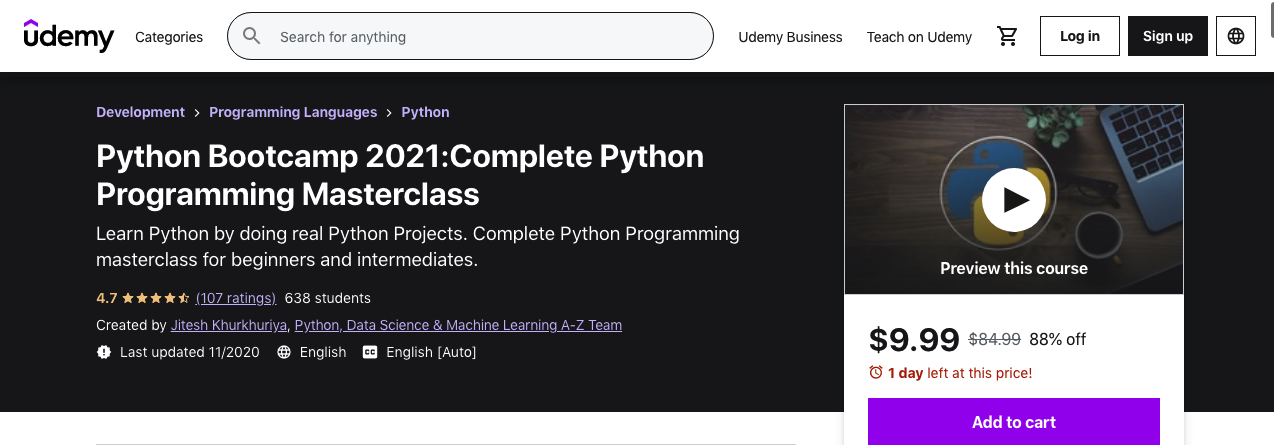This screenshot has height=445, width=1274.
Task: Click the Sign up button
Action: (1168, 36)
